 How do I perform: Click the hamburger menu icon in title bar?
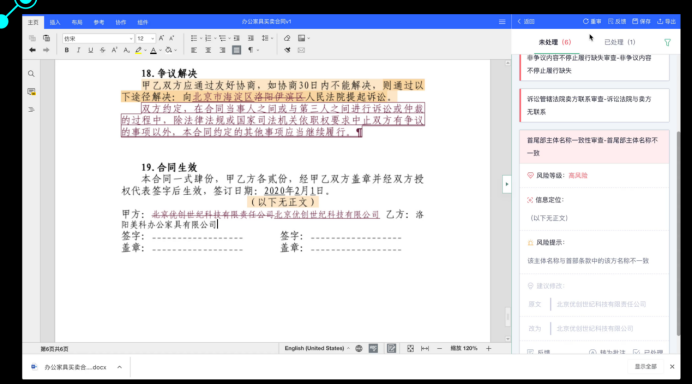coord(502,21)
